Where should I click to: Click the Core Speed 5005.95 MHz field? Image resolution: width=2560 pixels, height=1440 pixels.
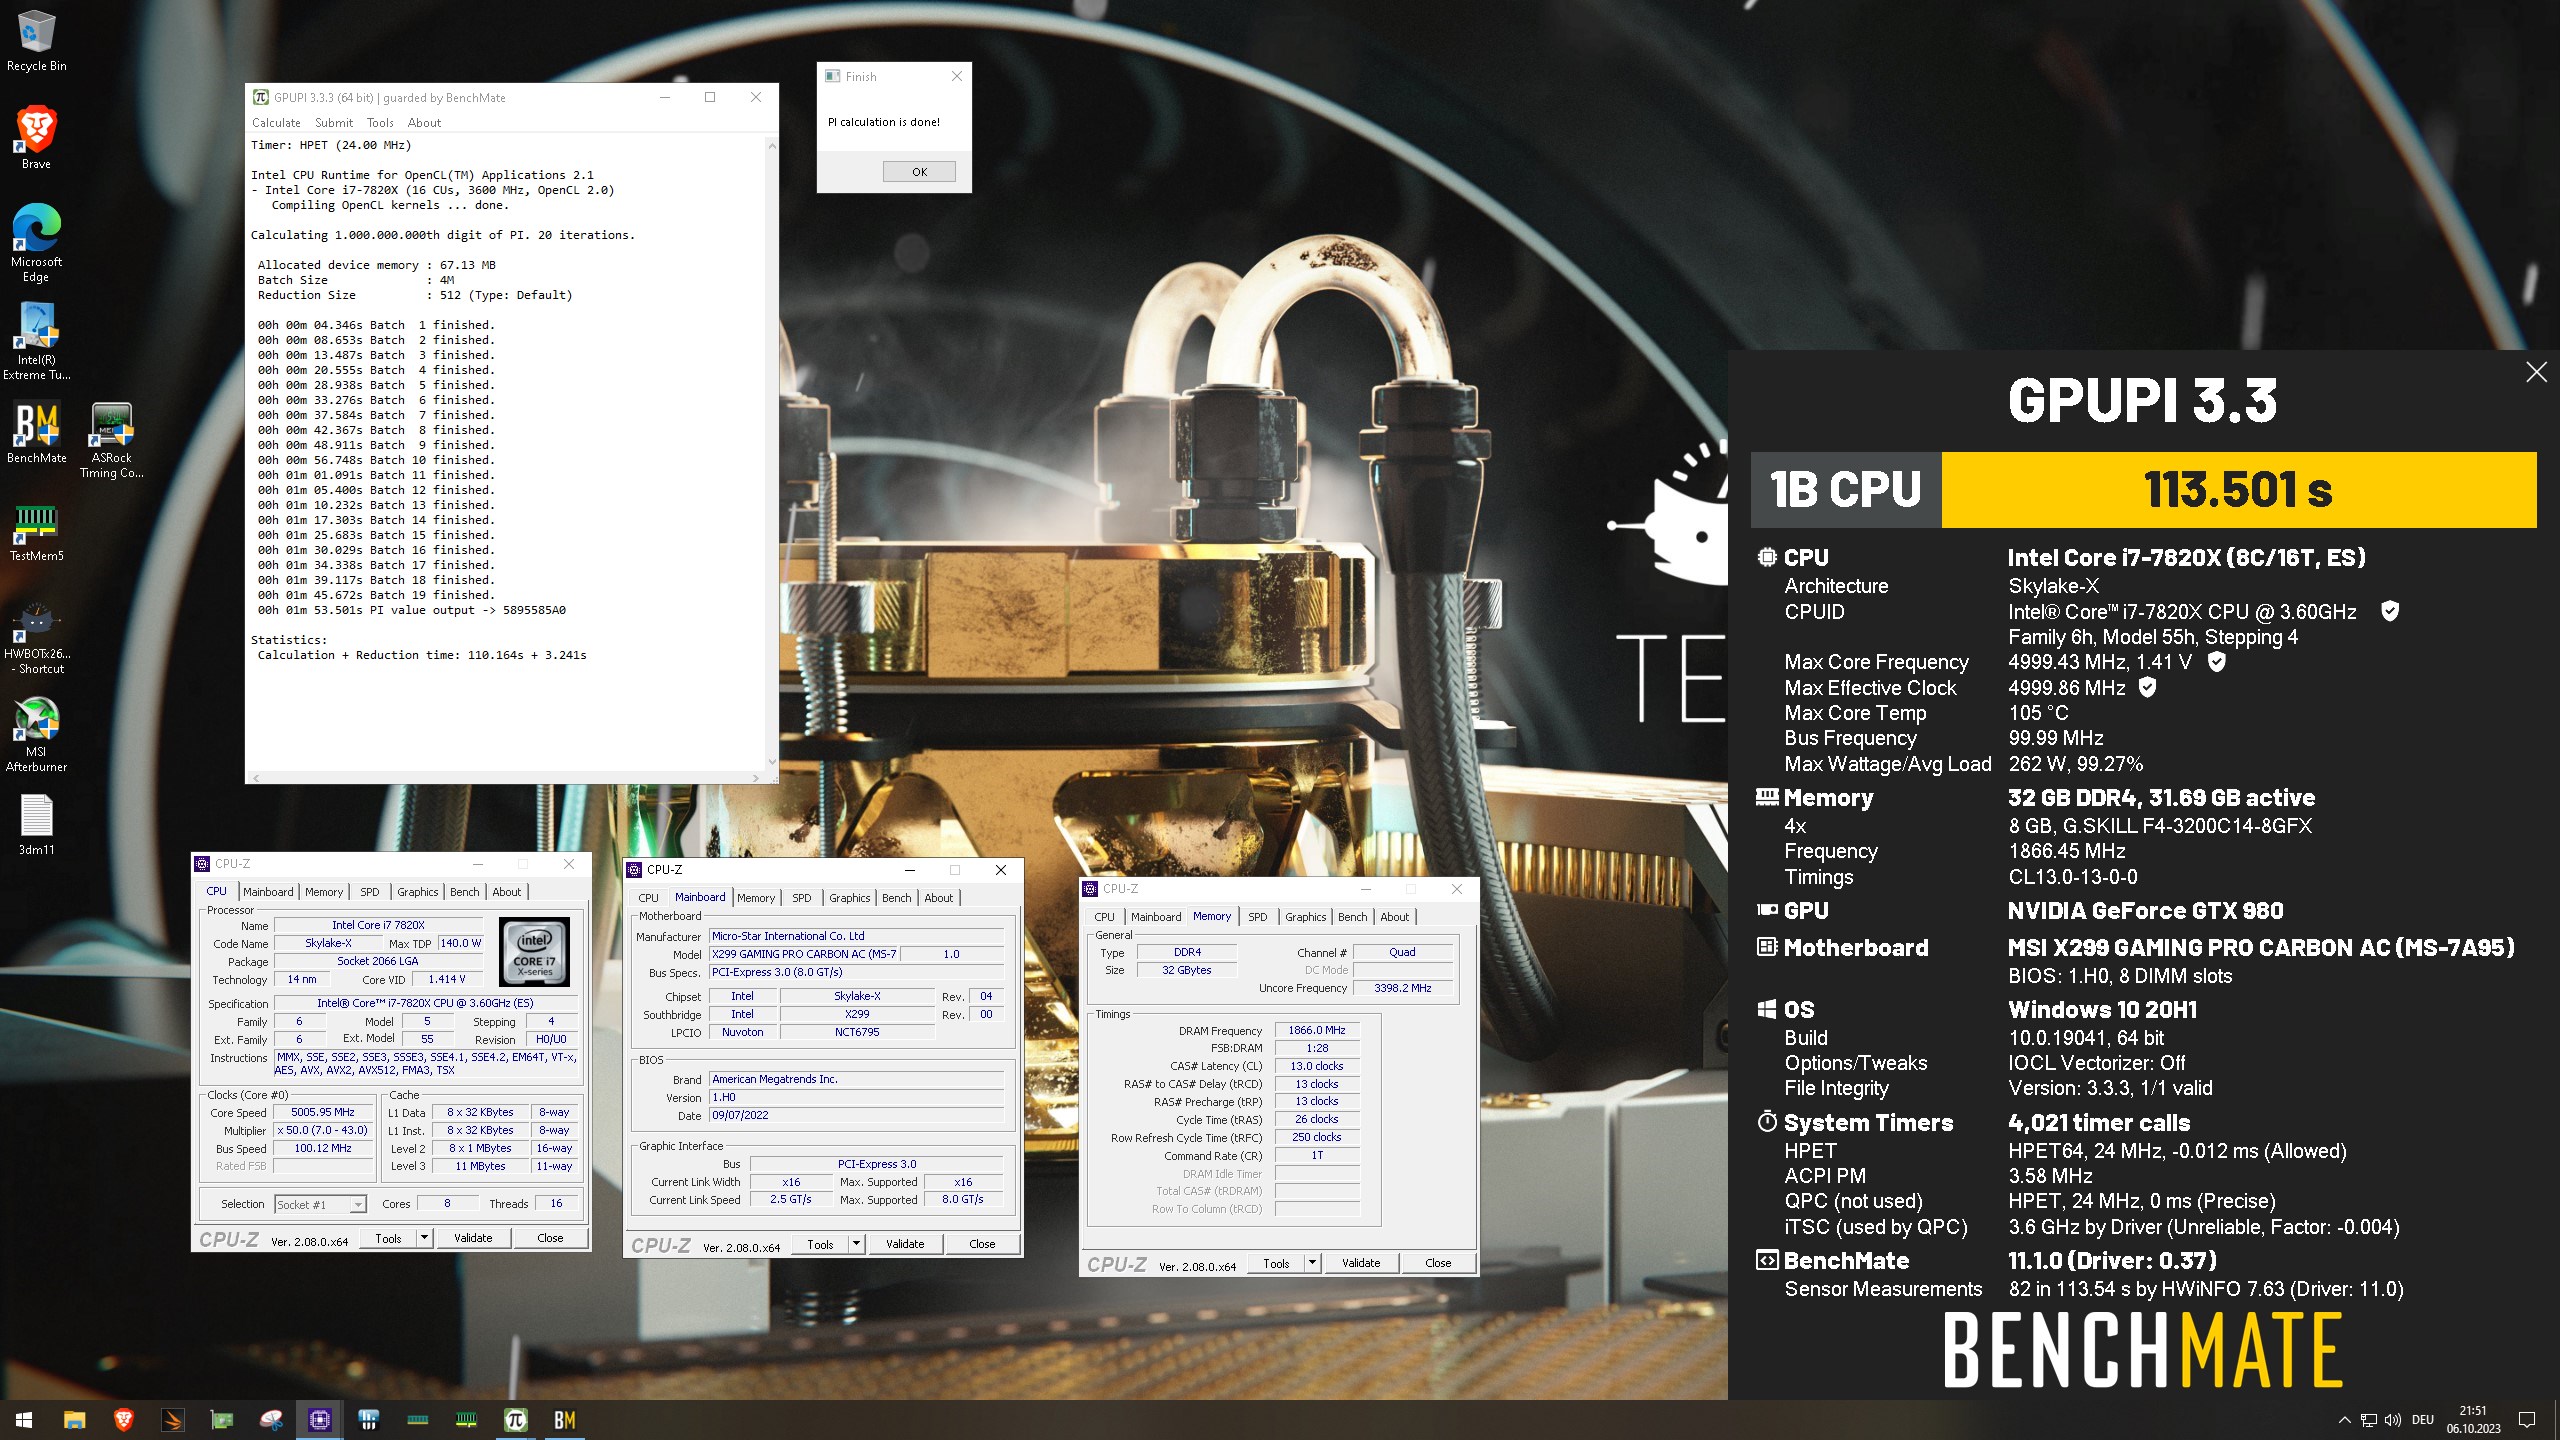coord(323,1112)
